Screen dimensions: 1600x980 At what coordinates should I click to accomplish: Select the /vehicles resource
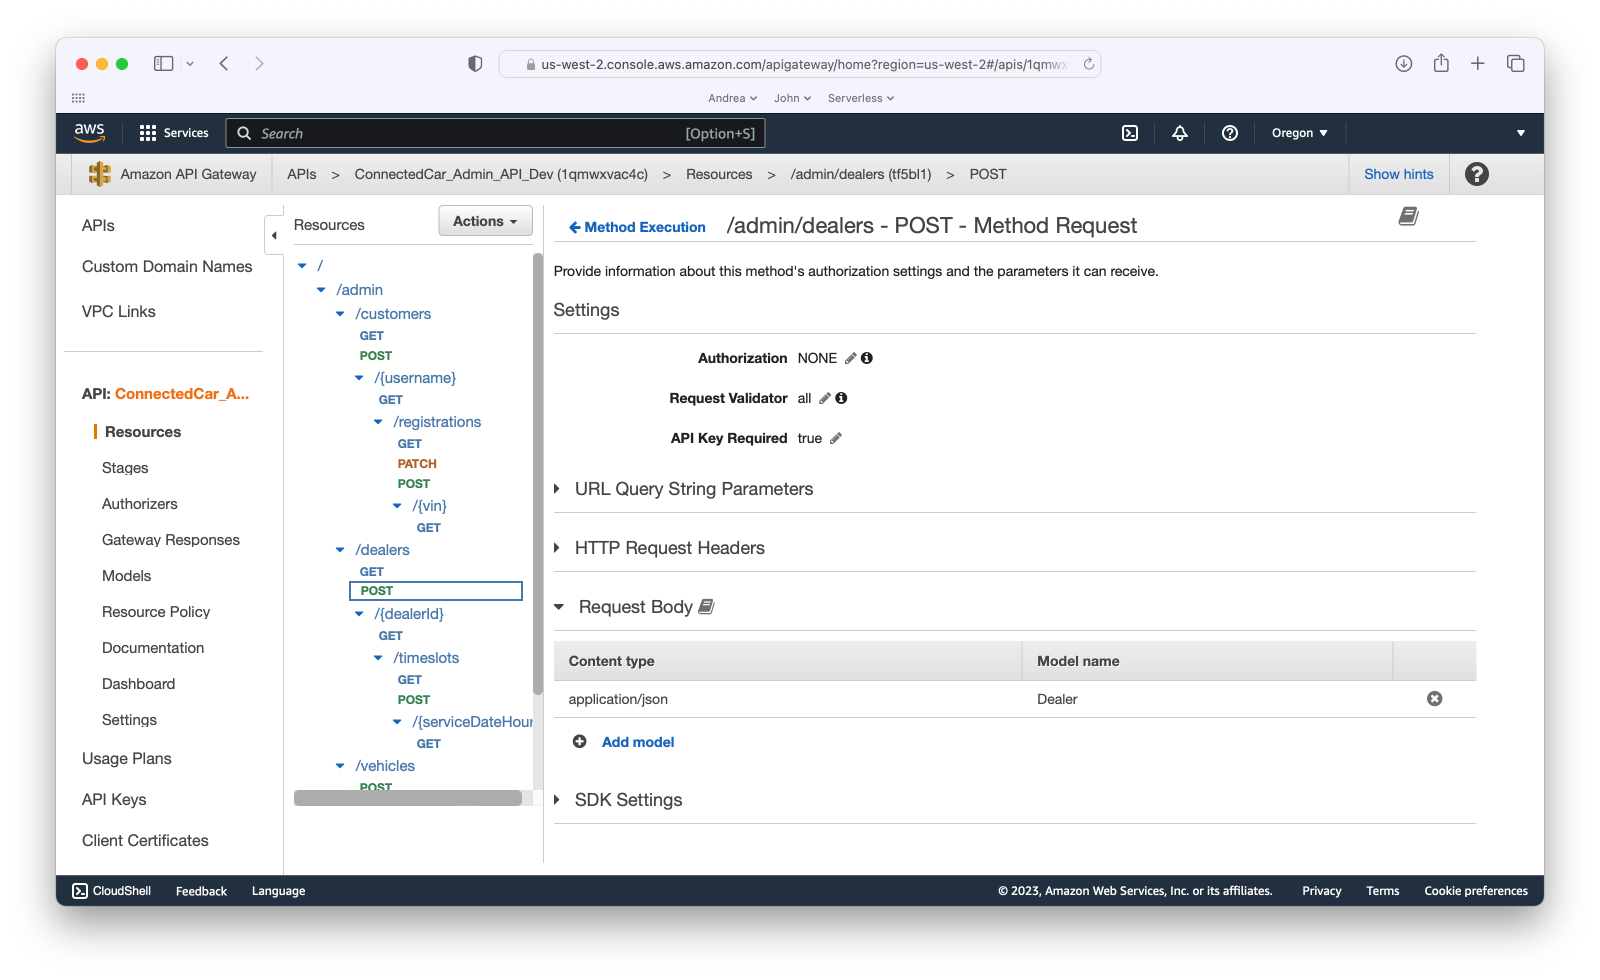(385, 766)
